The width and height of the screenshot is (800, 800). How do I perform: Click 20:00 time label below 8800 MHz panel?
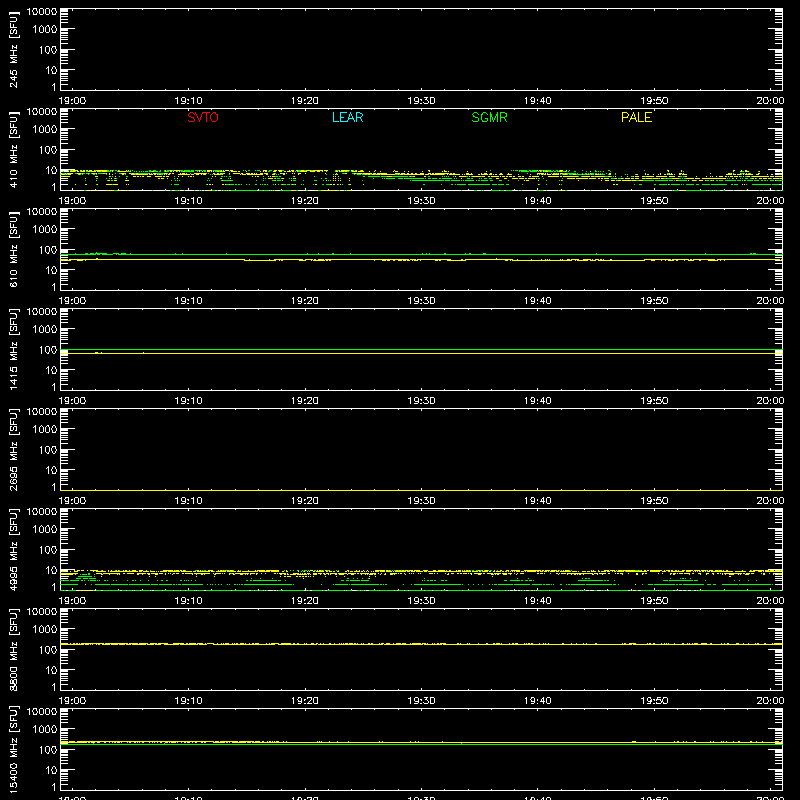(x=770, y=701)
